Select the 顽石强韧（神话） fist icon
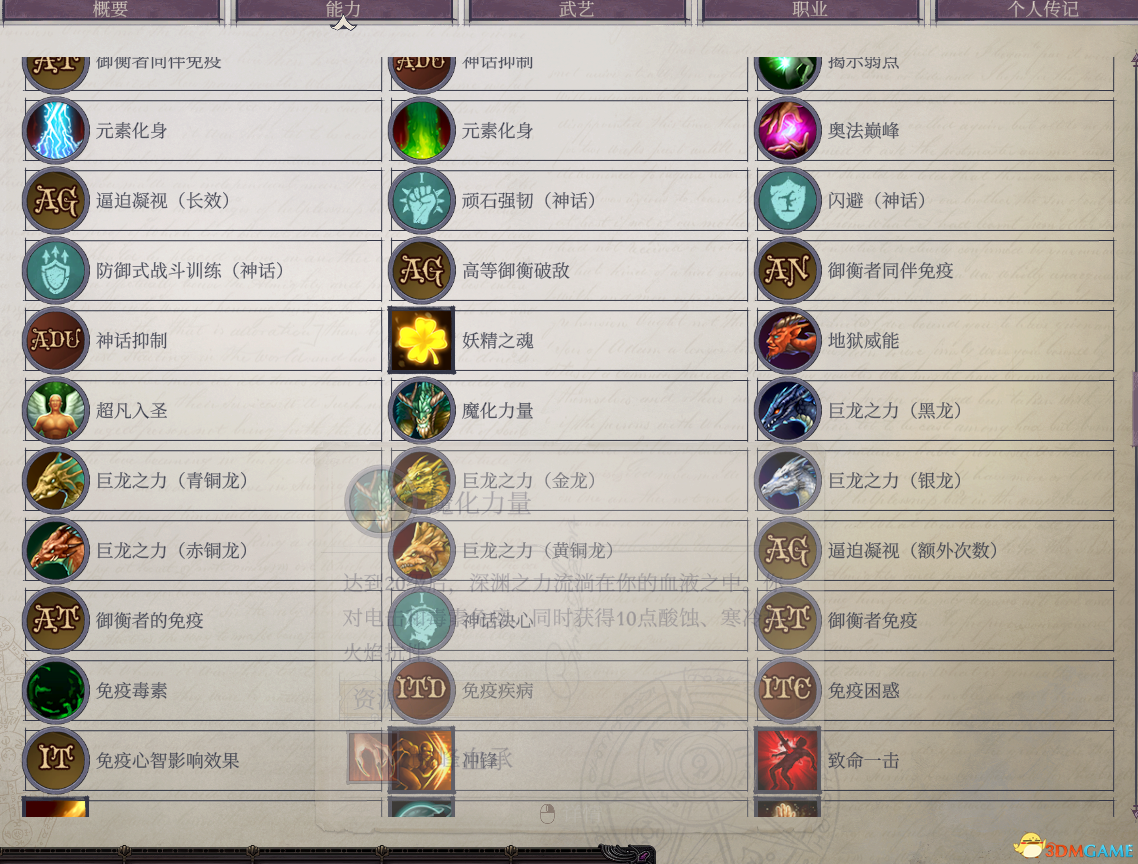 [x=422, y=200]
